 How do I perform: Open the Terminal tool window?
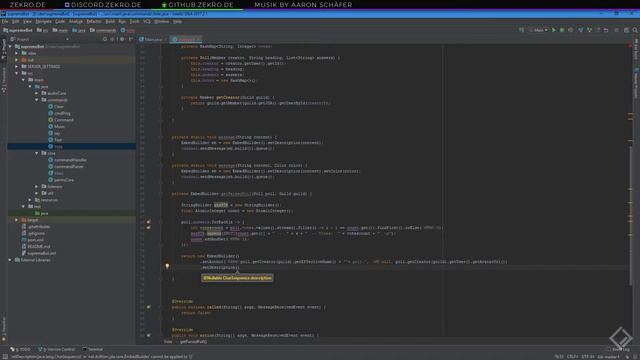click(x=93, y=349)
